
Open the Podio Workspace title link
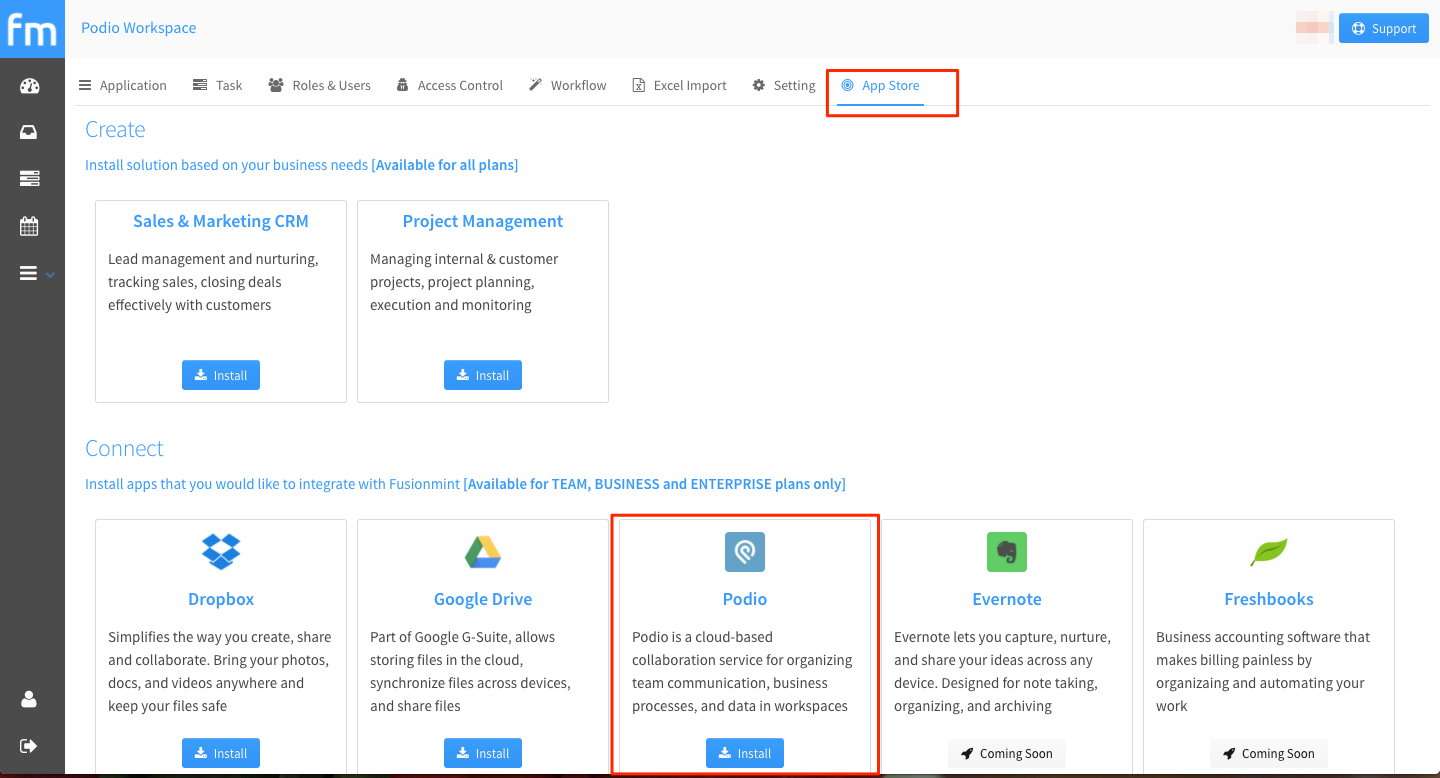pyautogui.click(x=138, y=28)
